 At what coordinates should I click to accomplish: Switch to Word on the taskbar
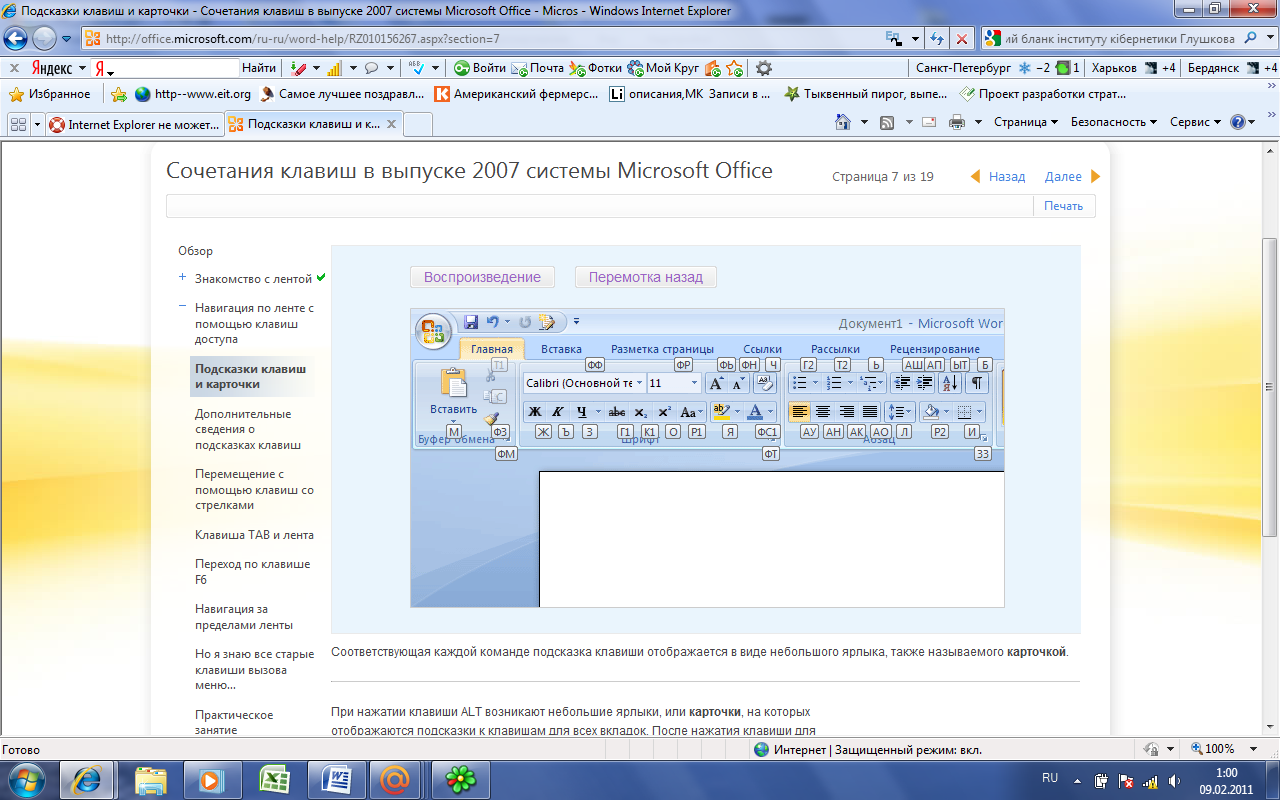tap(335, 779)
